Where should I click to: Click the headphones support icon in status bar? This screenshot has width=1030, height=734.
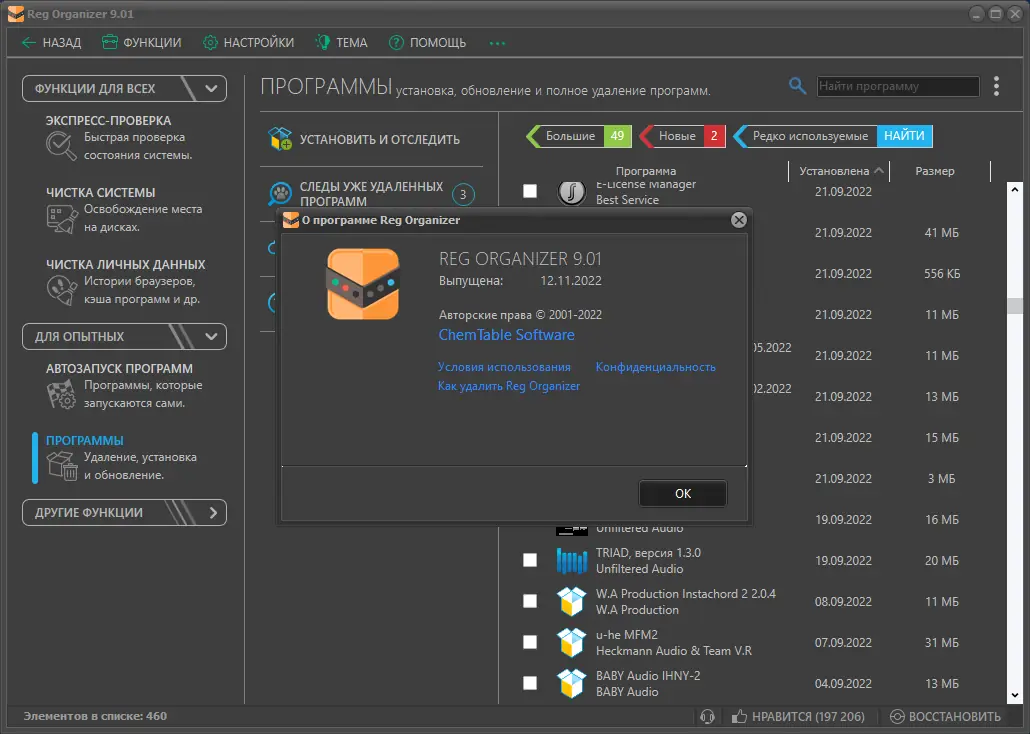tap(710, 716)
